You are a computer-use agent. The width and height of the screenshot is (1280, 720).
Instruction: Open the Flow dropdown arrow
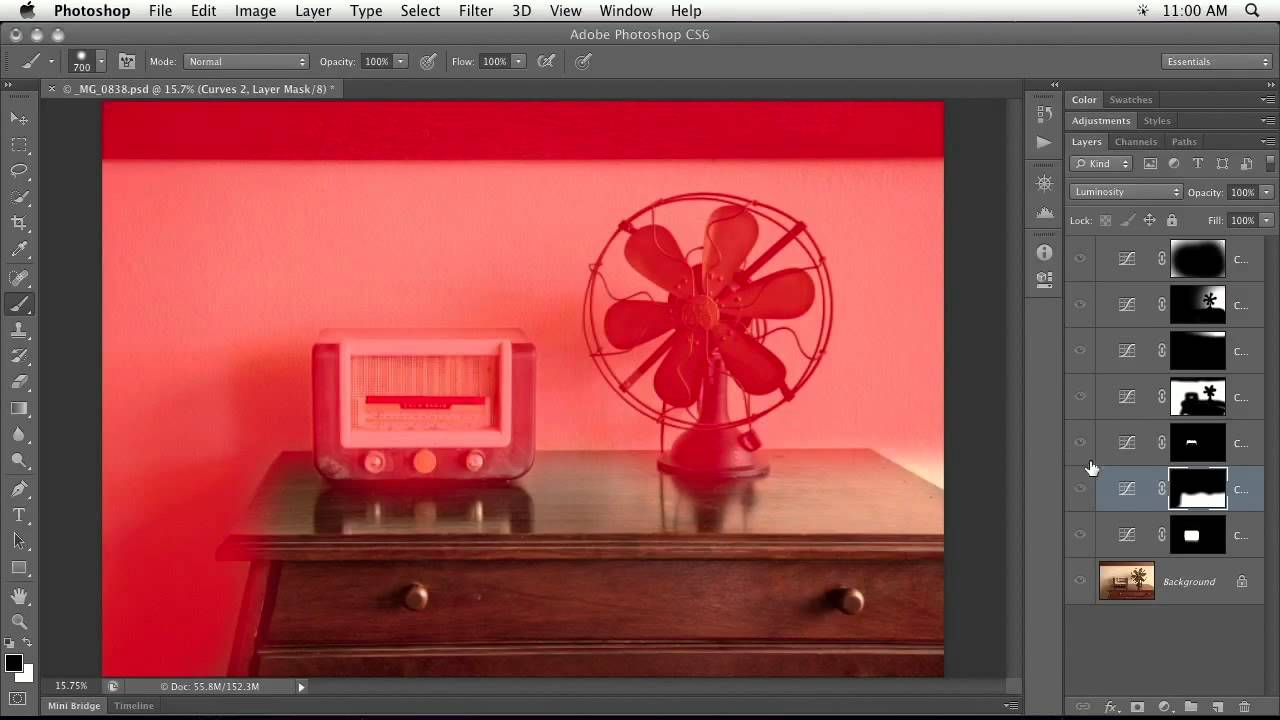[518, 61]
